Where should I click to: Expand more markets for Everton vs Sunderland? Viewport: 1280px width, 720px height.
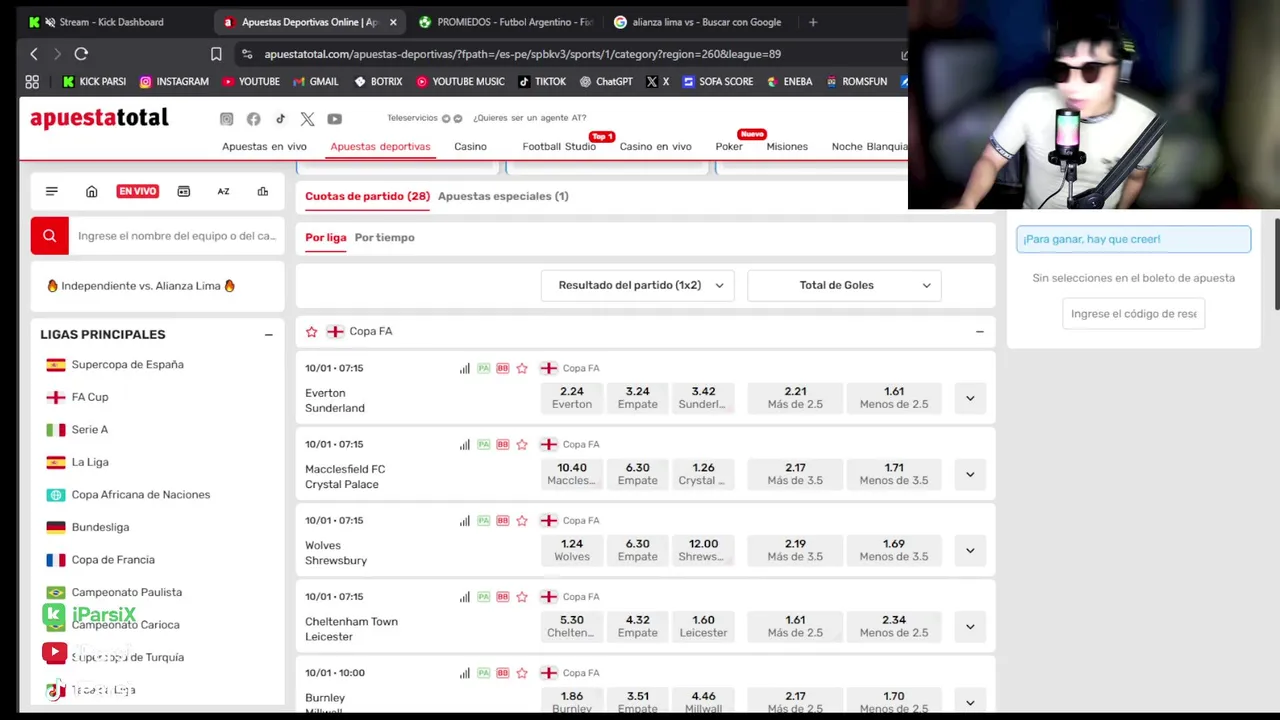tap(970, 398)
